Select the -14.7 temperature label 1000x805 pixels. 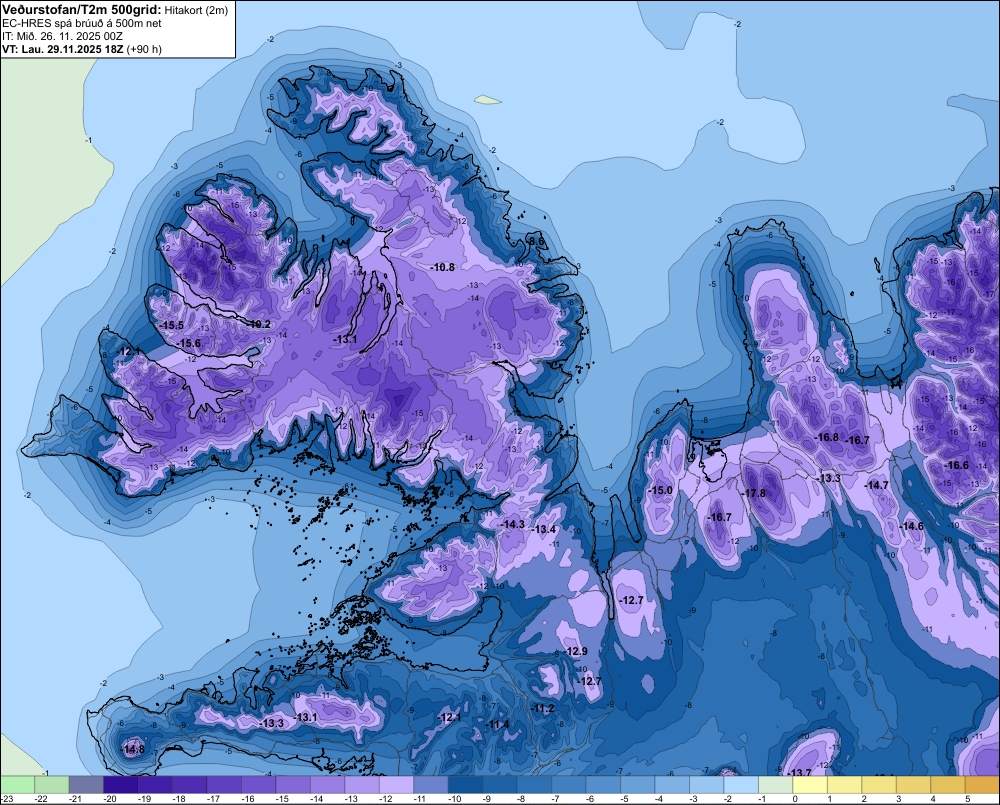click(x=877, y=485)
